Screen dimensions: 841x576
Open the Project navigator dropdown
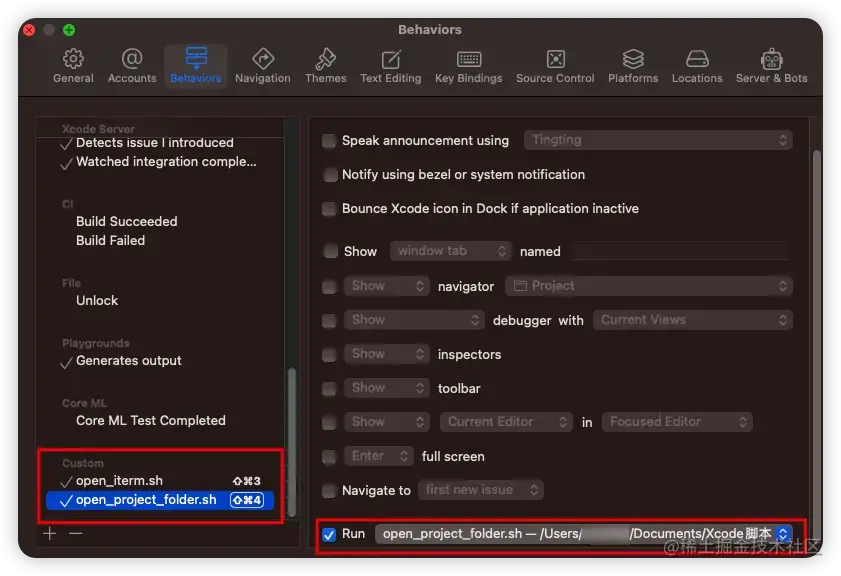click(x=648, y=286)
